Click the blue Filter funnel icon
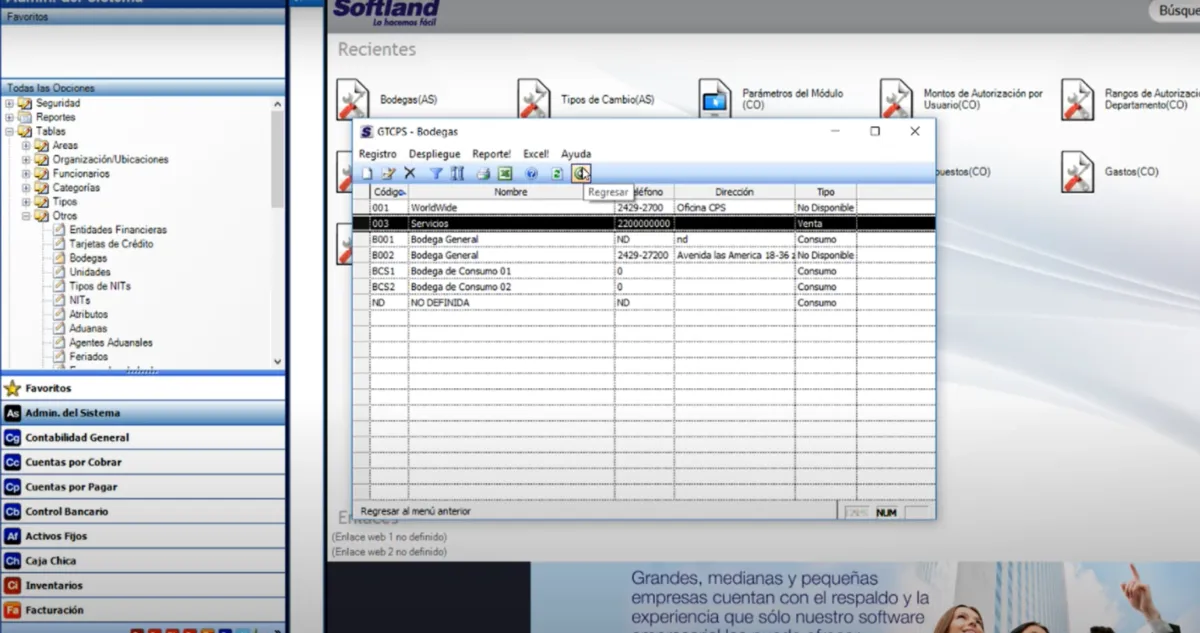 (436, 174)
